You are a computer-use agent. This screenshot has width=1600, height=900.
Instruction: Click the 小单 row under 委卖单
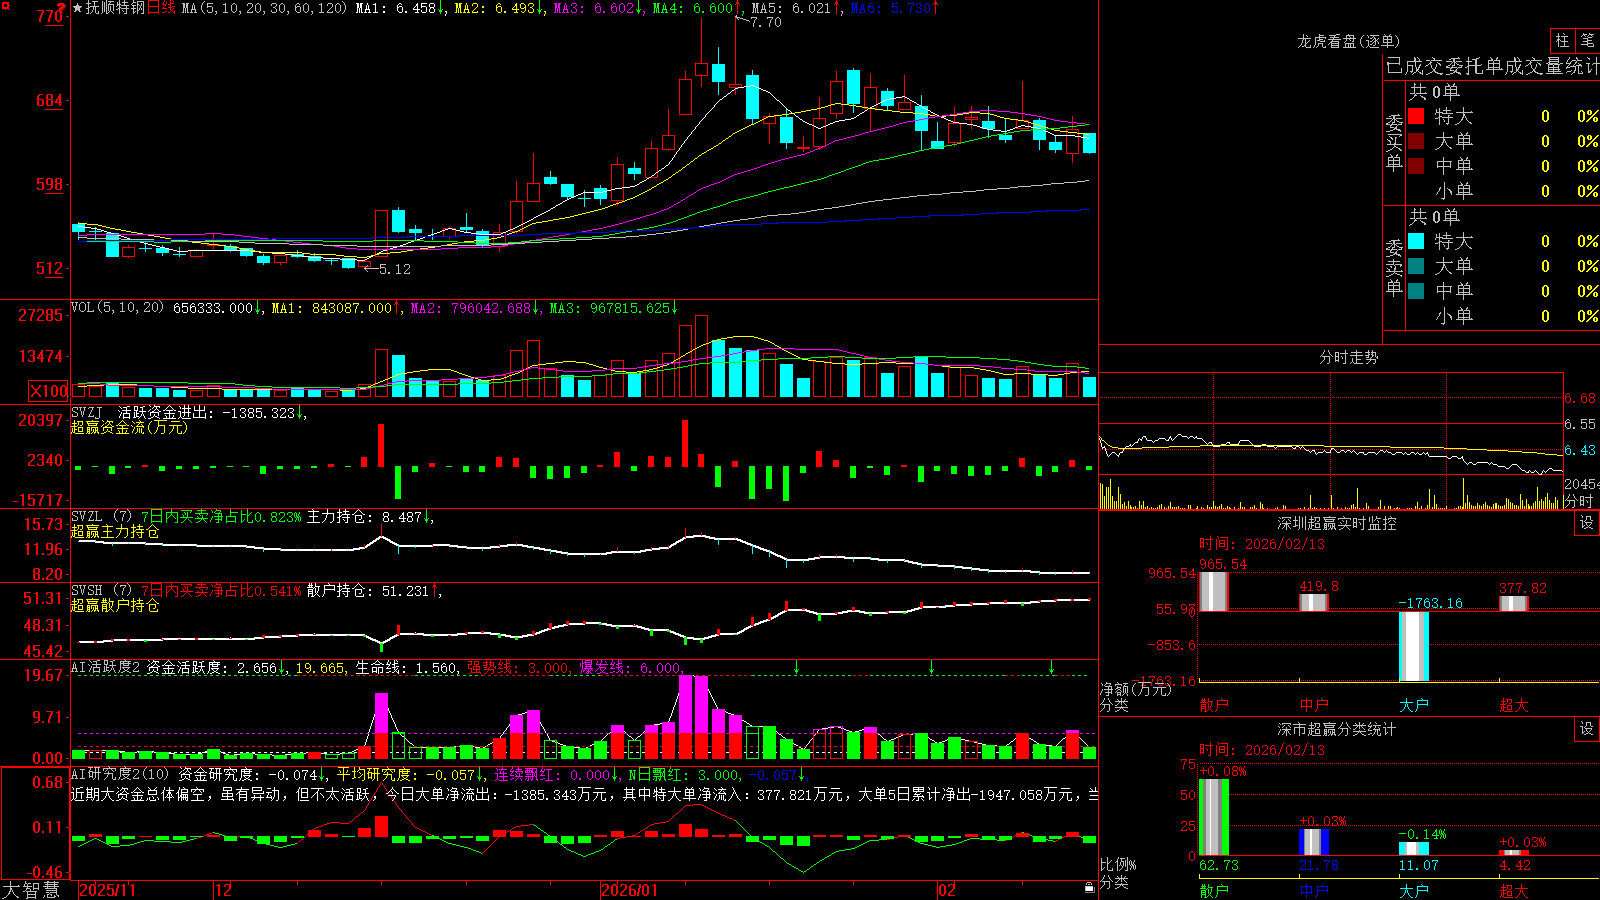[x=1503, y=316]
